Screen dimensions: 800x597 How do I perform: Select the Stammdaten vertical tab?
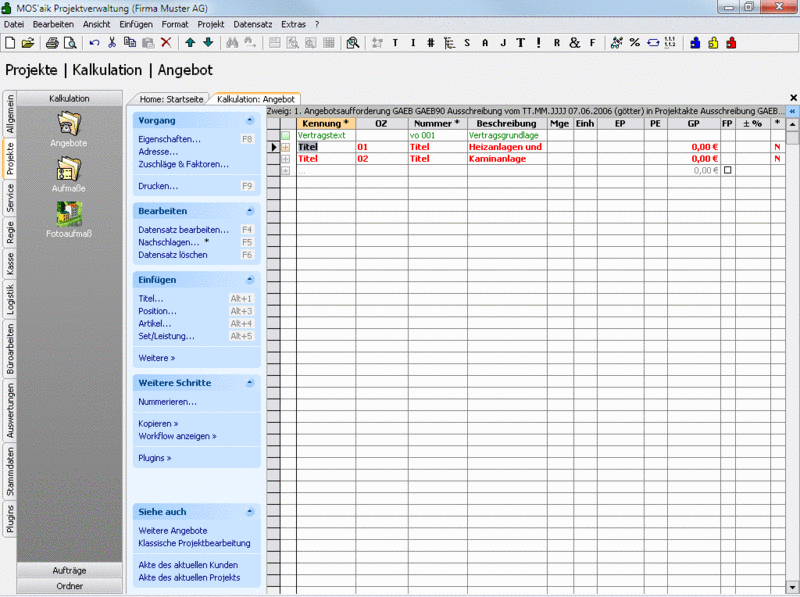tap(10, 472)
